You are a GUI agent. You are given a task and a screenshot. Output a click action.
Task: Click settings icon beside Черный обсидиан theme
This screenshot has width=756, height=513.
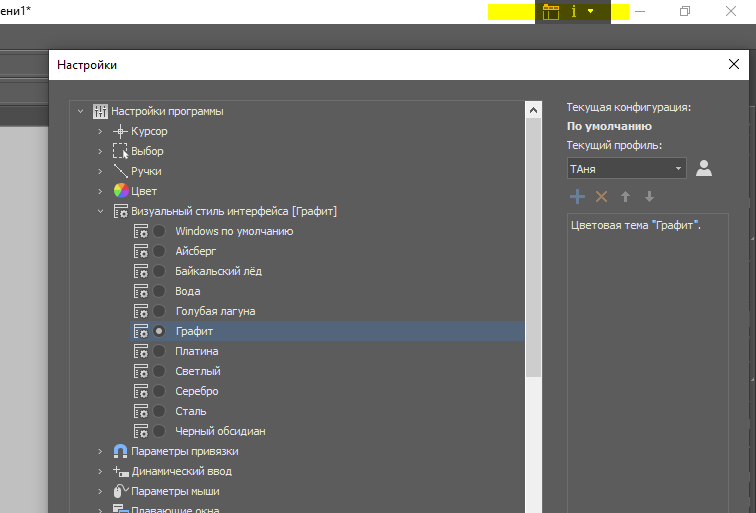click(141, 432)
